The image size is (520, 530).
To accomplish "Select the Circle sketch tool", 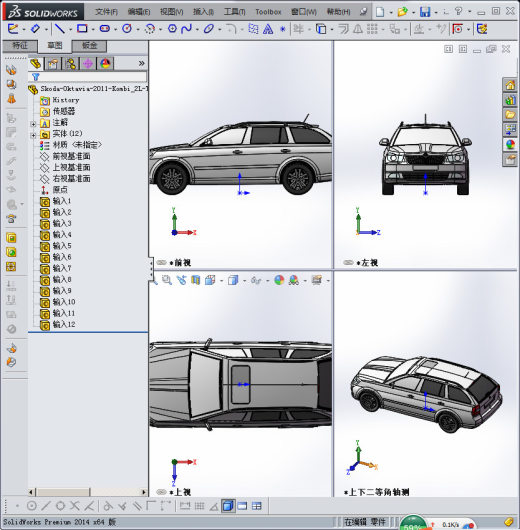I will point(127,29).
